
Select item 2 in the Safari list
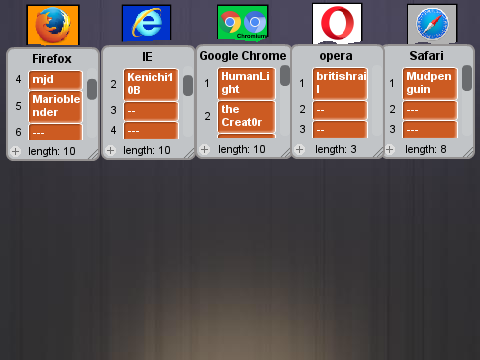coord(430,110)
